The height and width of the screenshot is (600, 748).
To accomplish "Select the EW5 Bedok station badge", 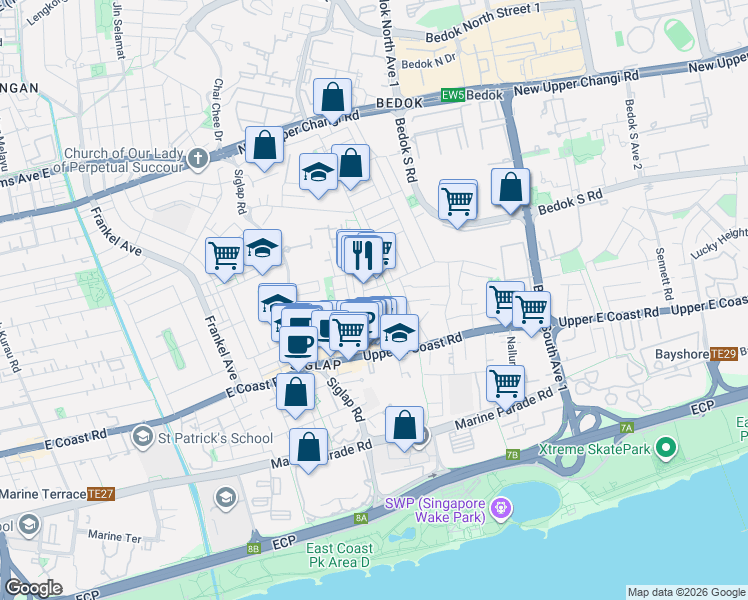I will click(x=453, y=95).
